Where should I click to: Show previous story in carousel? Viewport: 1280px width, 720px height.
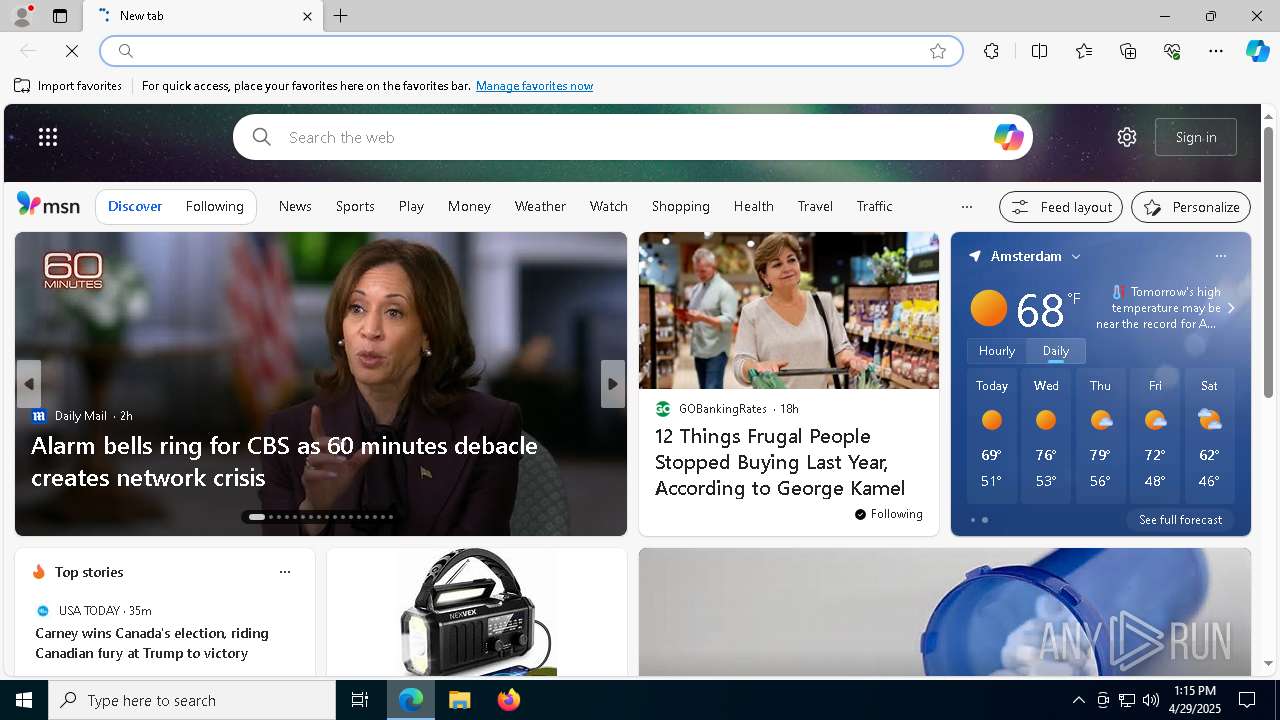click(x=29, y=384)
